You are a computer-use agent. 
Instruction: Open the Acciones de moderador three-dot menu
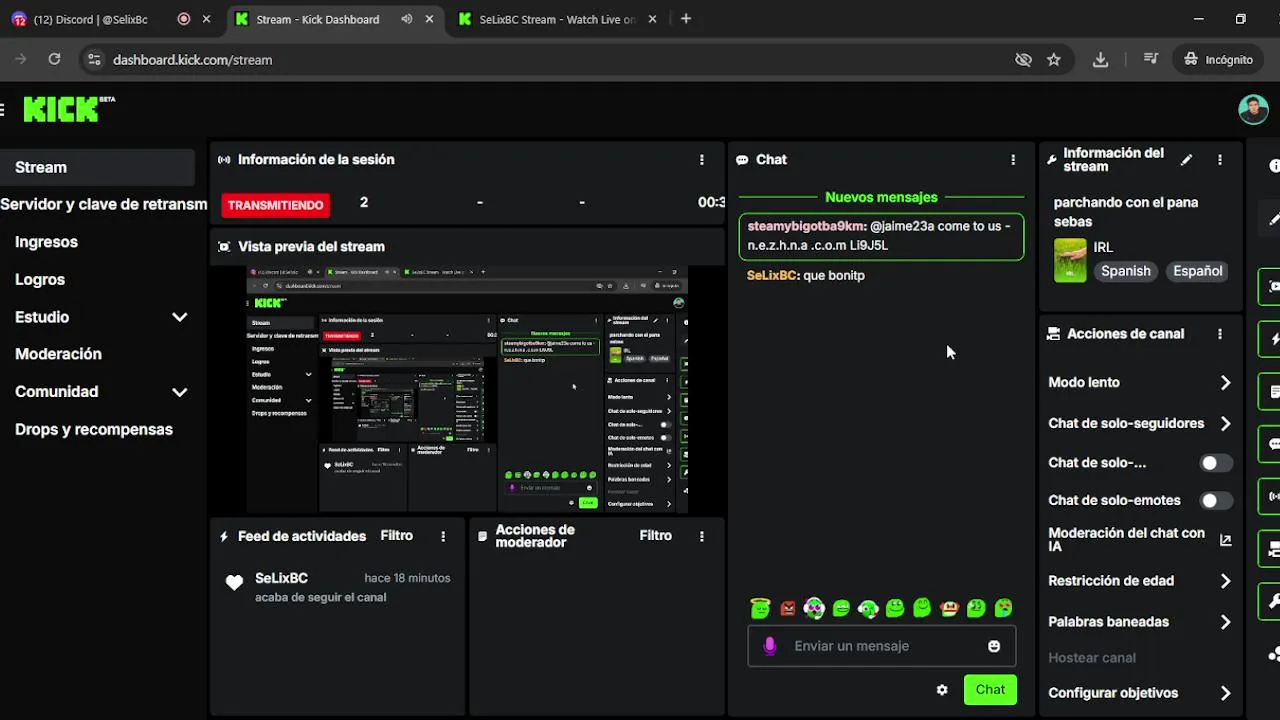702,536
